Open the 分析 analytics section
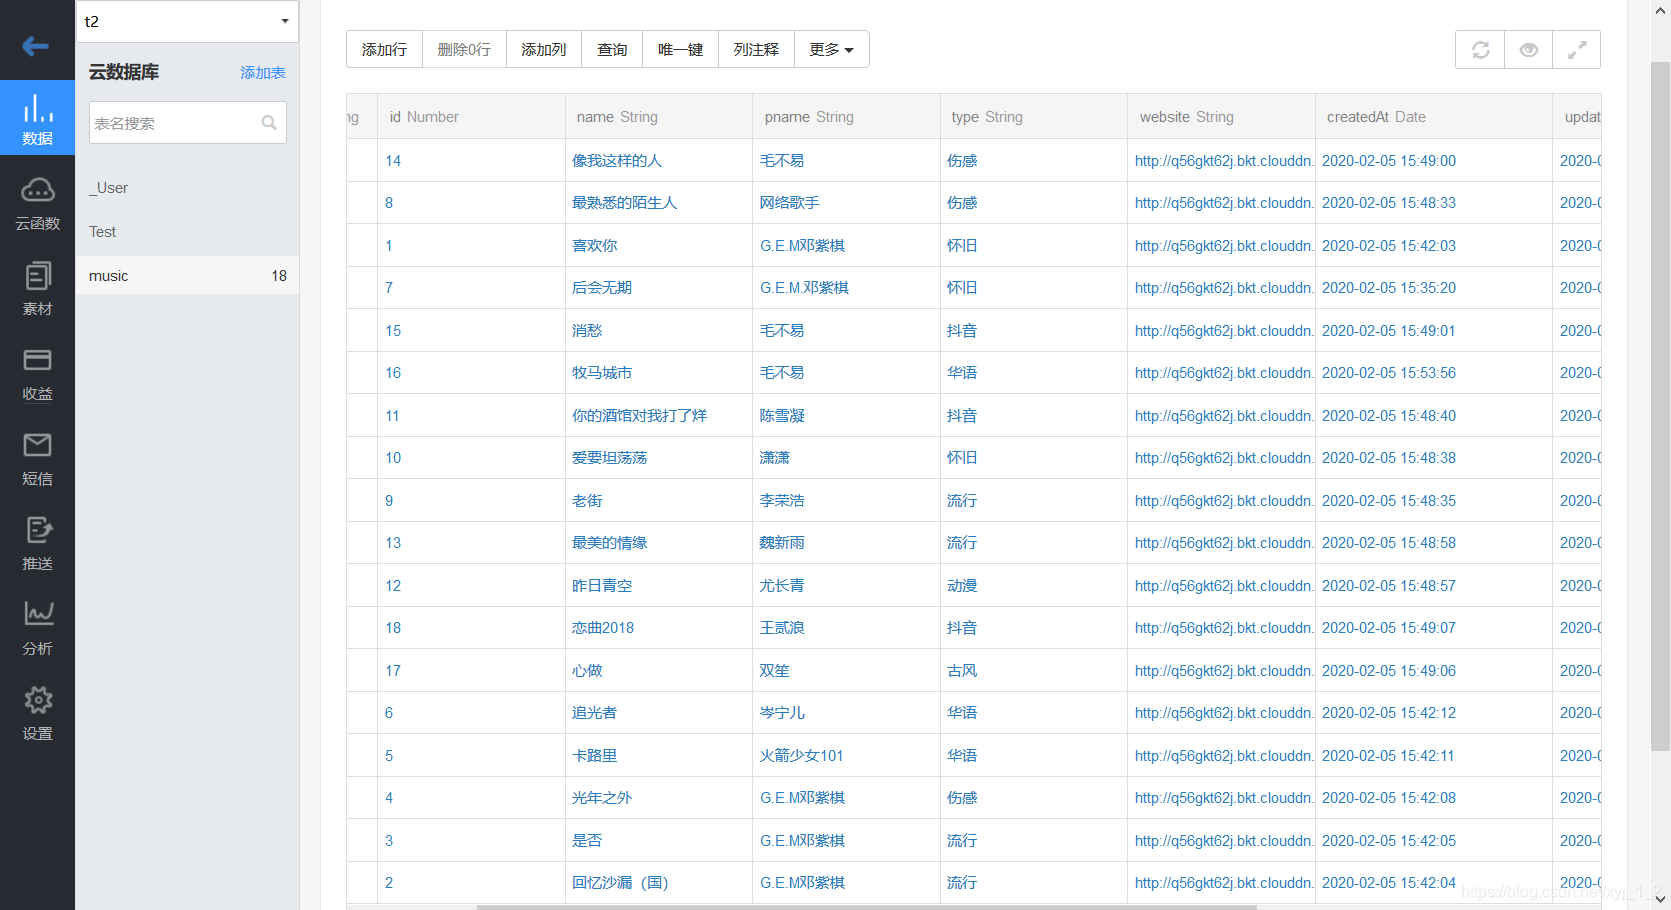Image resolution: width=1671 pixels, height=910 pixels. point(37,629)
